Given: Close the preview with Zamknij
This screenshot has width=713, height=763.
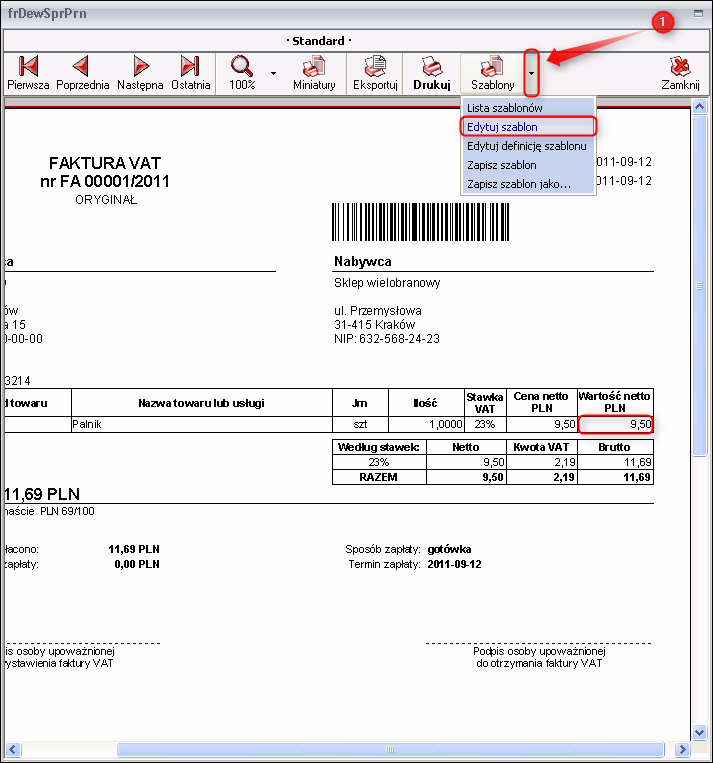Looking at the screenshot, I should click(680, 73).
